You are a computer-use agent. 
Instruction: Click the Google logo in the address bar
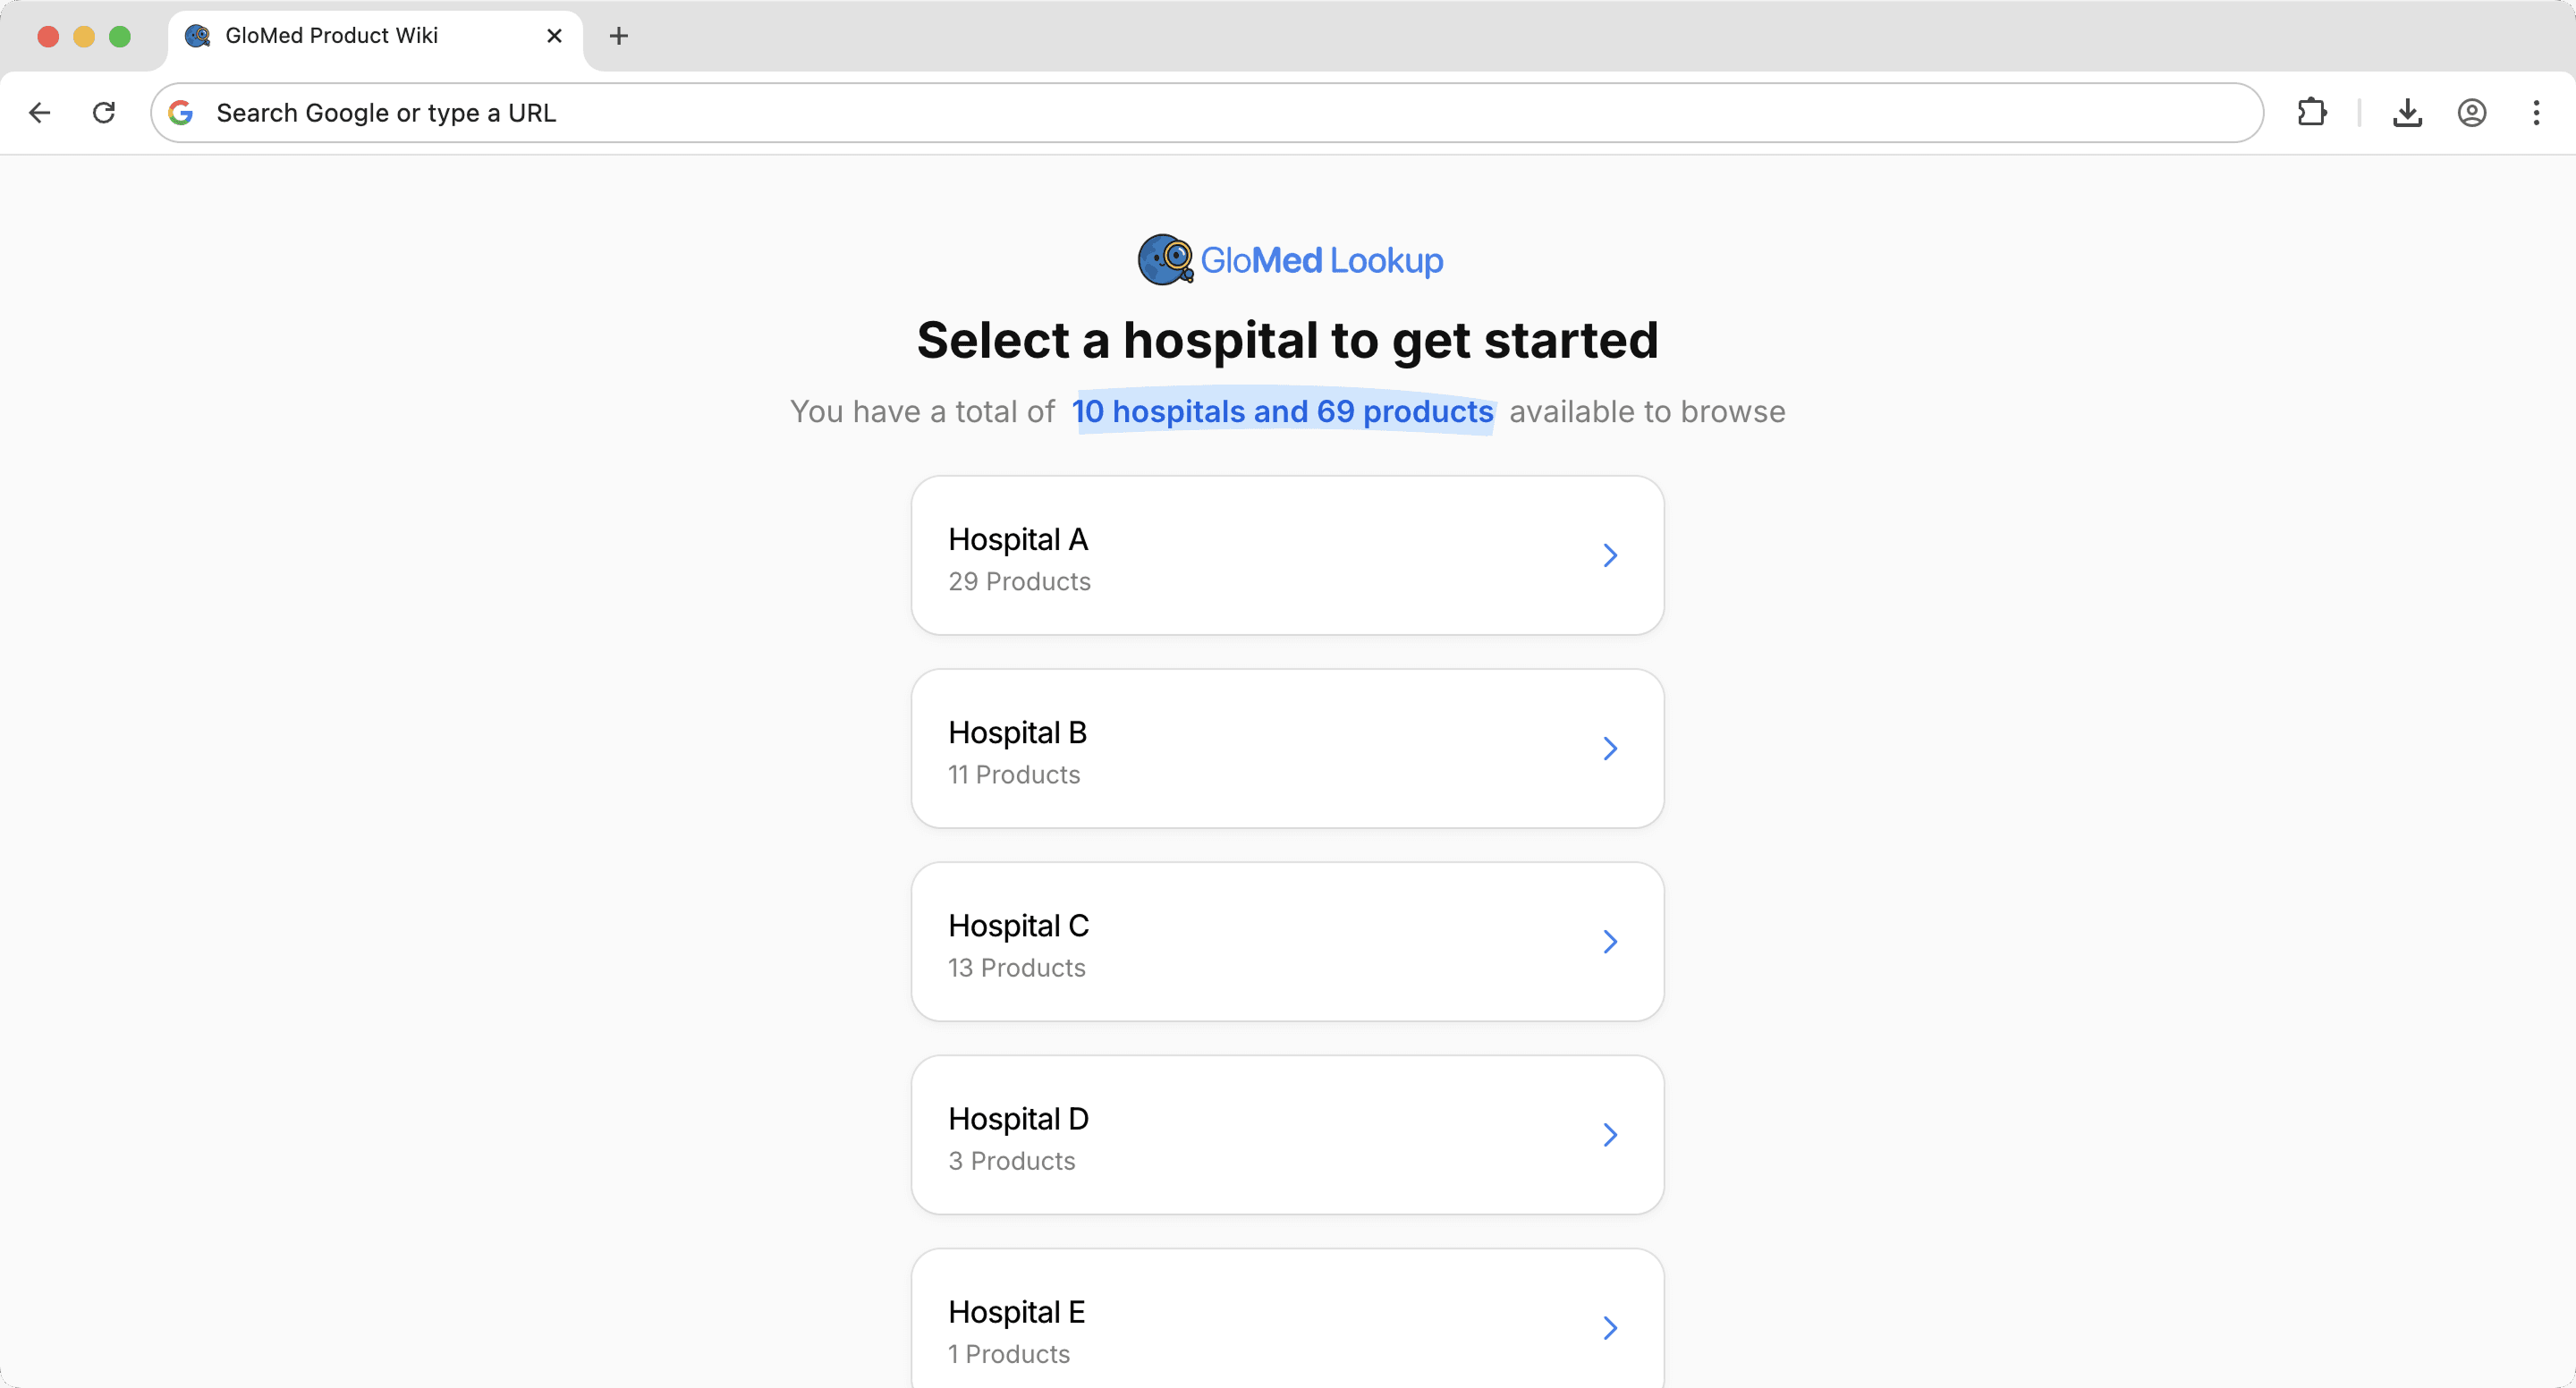click(181, 112)
